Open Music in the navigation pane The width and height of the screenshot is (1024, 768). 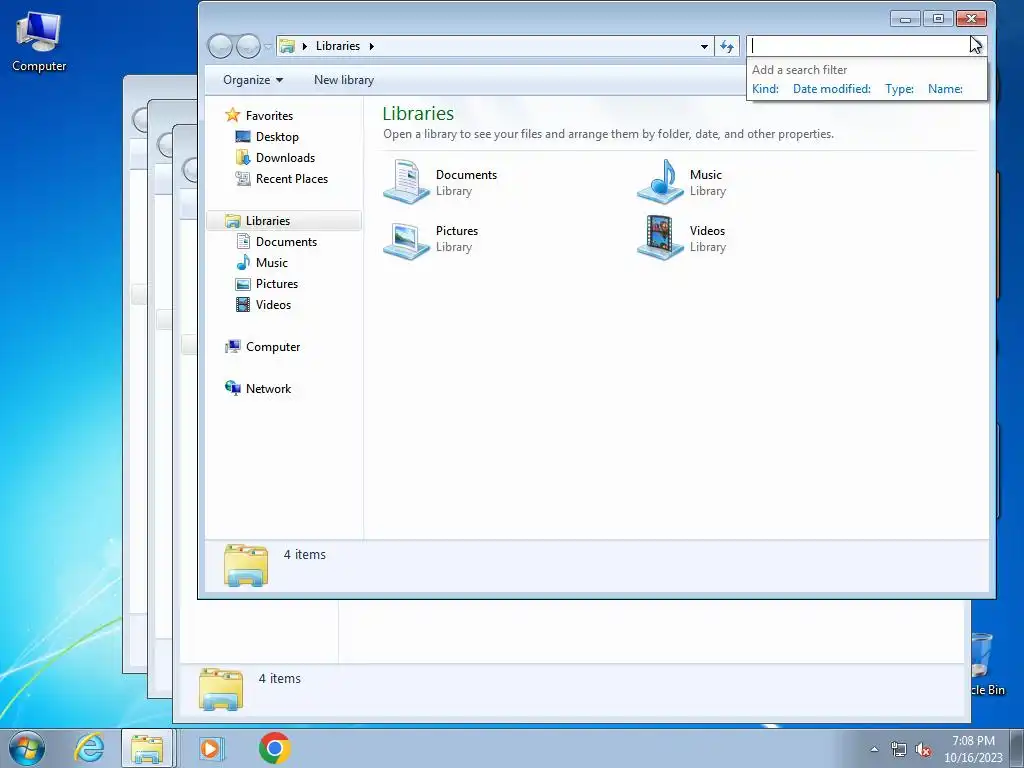click(272, 263)
